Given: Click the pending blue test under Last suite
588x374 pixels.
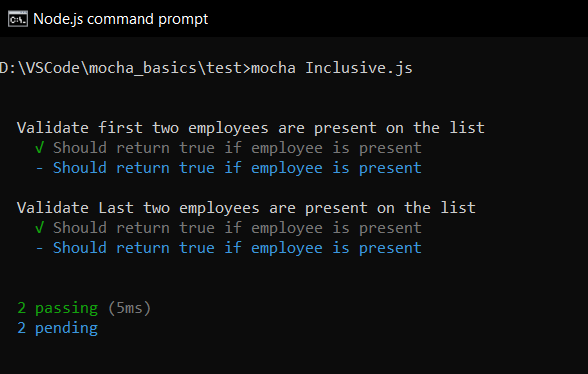Looking at the screenshot, I should coord(237,248).
